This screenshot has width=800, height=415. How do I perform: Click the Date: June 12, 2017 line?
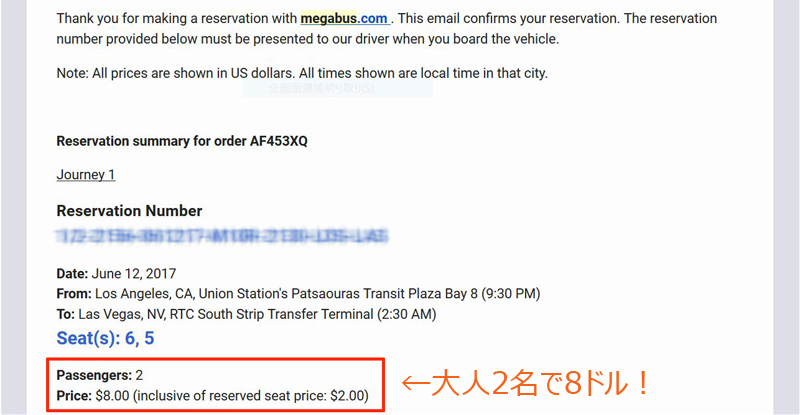coord(116,274)
